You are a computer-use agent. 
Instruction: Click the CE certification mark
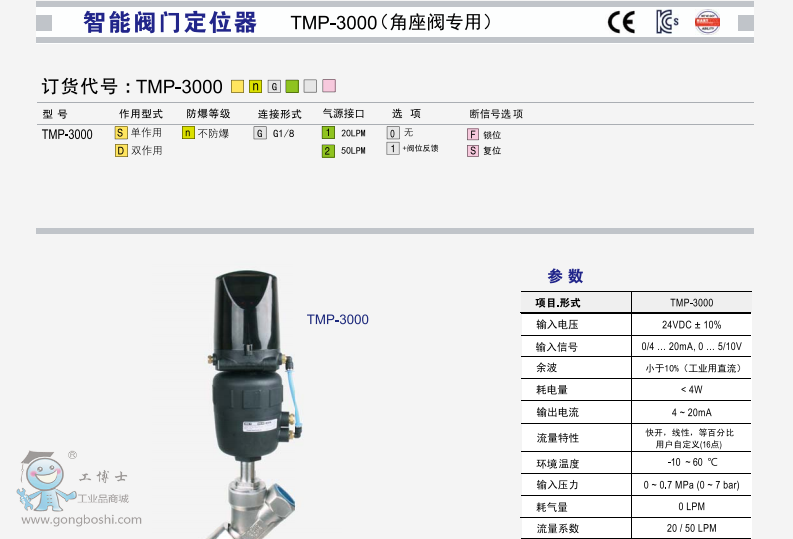(x=621, y=22)
